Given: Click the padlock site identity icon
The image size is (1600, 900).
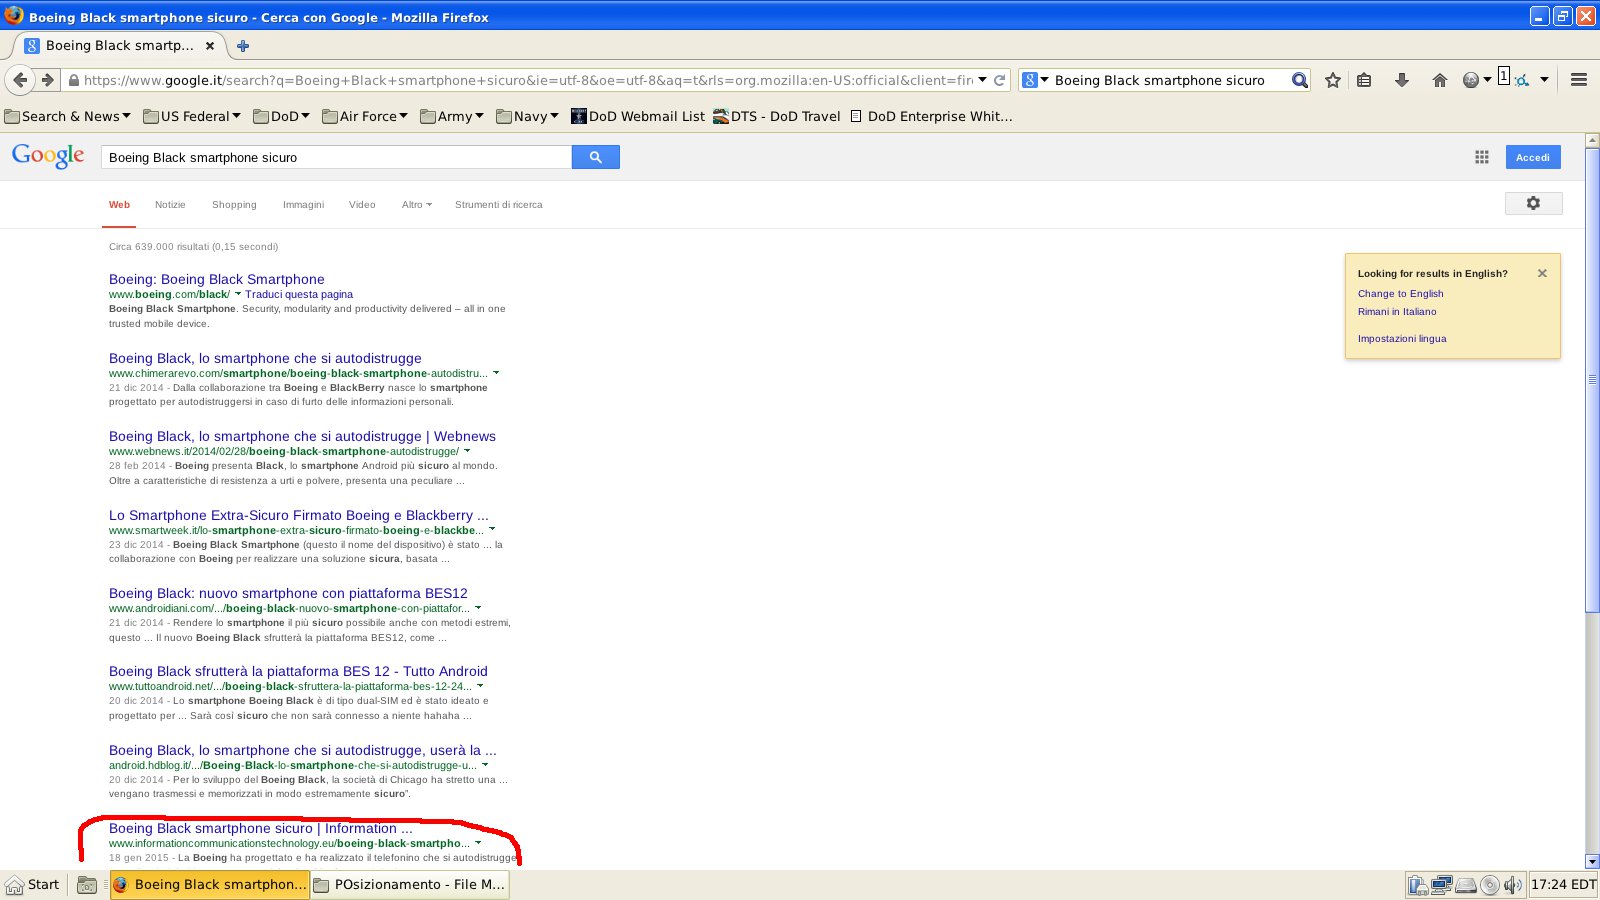Looking at the screenshot, I should coord(73,80).
